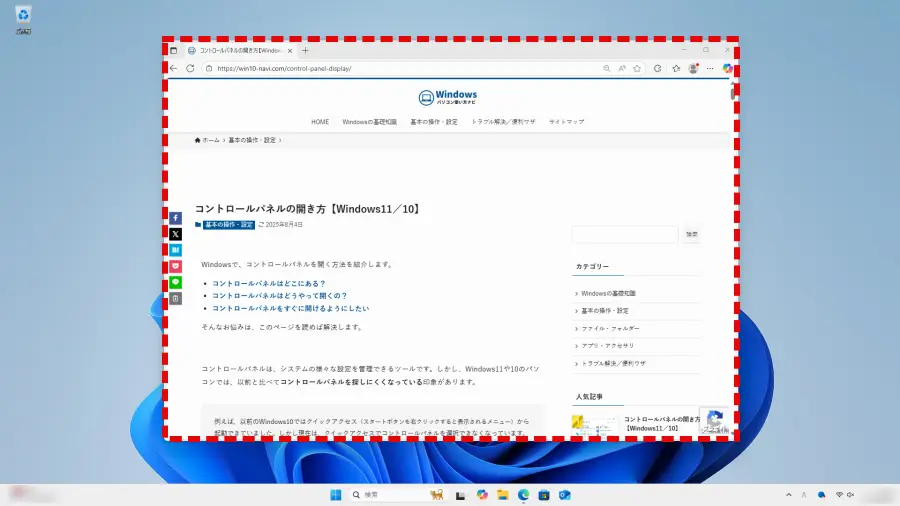Jump to コントロールパネルをすぐに開けるようにしたい section
The image size is (900, 506).
(x=290, y=309)
